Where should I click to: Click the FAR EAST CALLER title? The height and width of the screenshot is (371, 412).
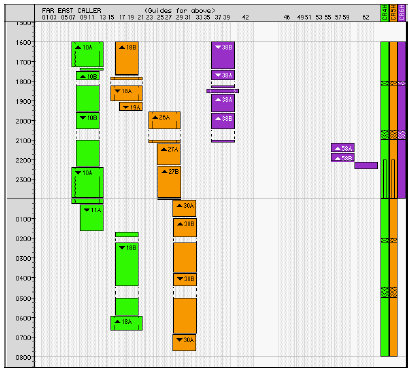click(72, 10)
